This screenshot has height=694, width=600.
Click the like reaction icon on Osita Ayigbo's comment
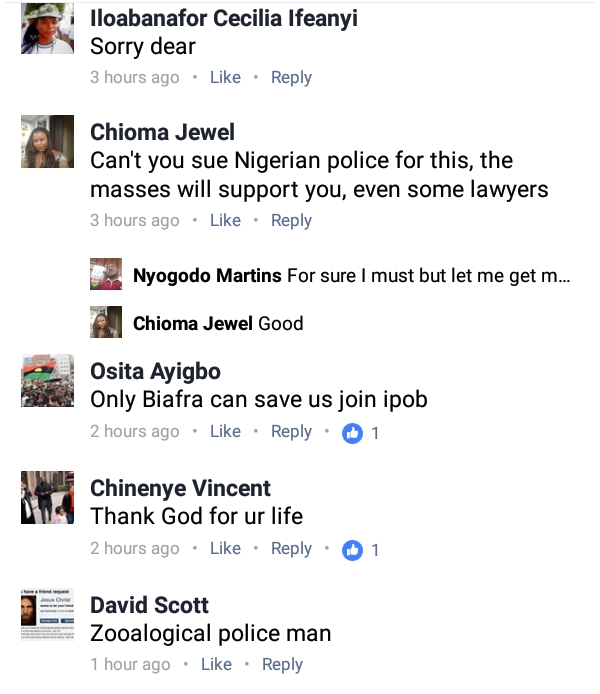point(352,433)
